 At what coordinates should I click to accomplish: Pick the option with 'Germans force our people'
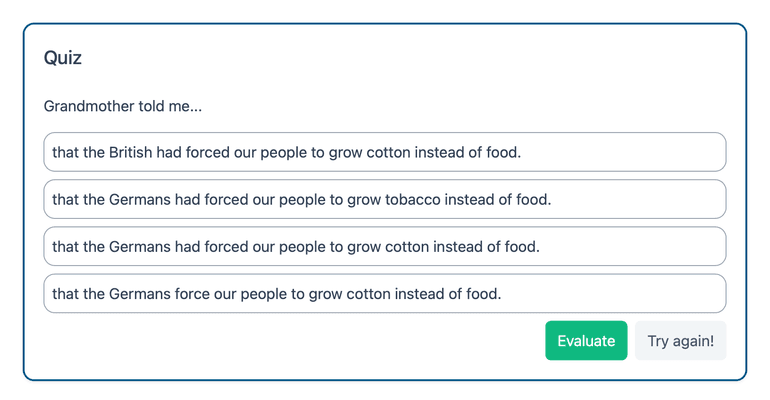click(x=385, y=293)
